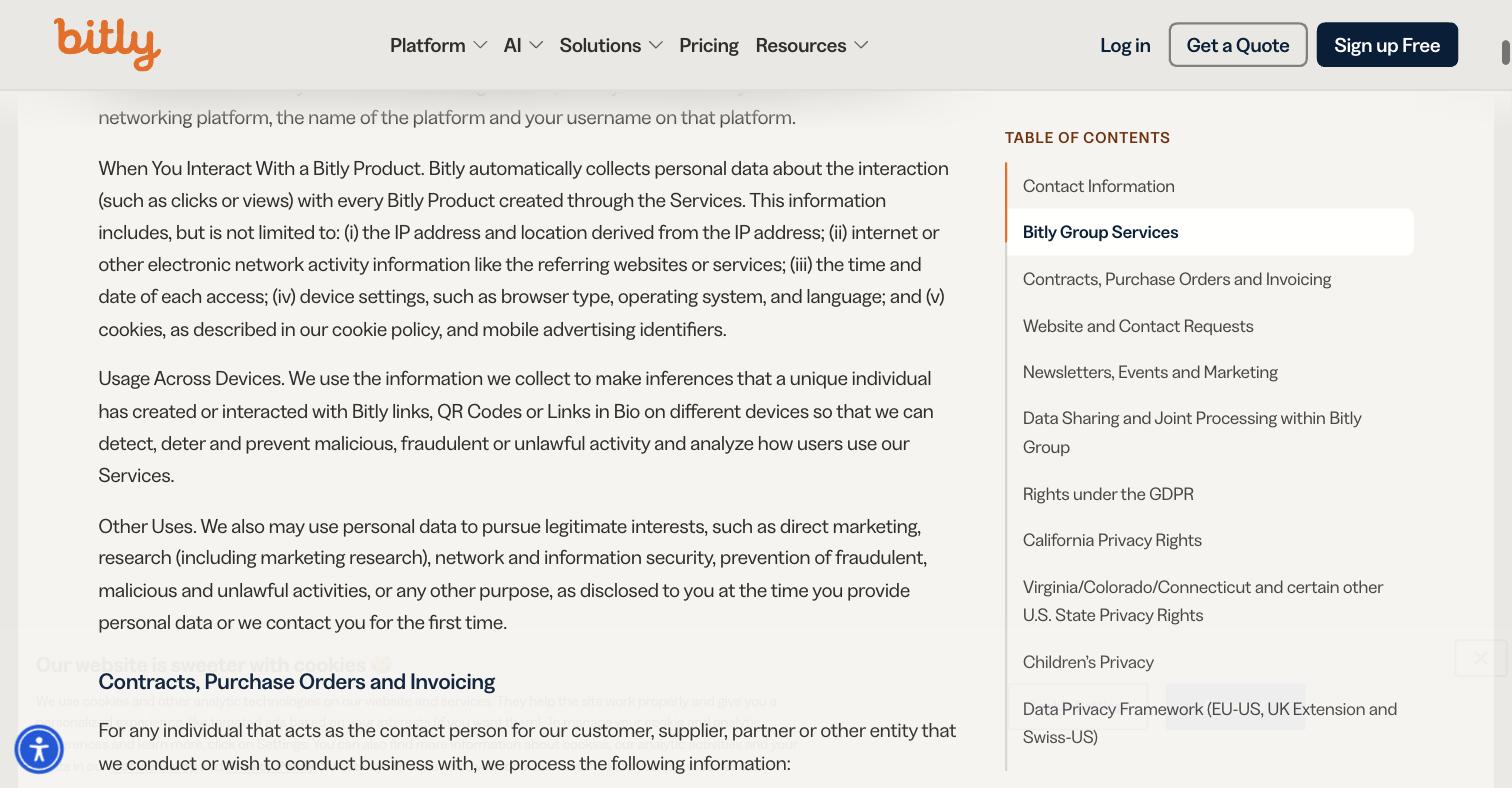
Task: Click the Get a Quote button
Action: point(1238,45)
